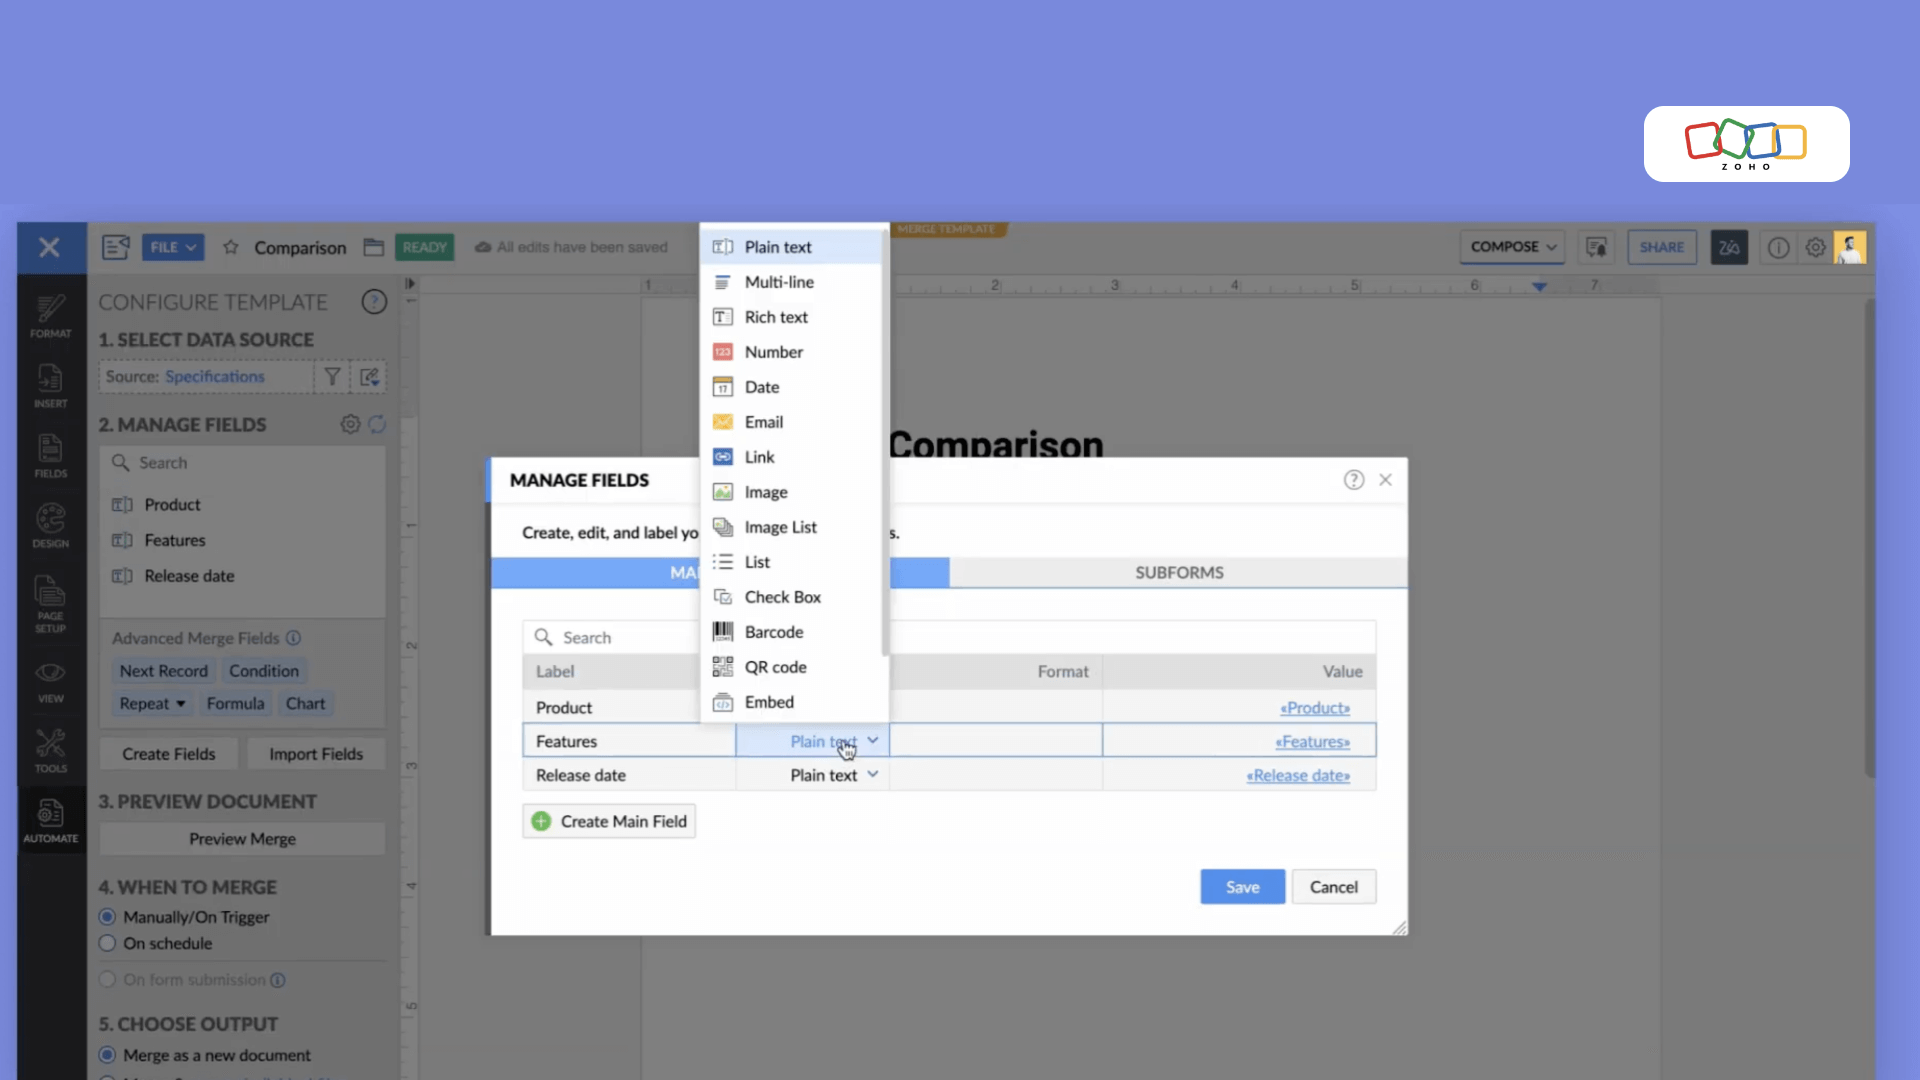The image size is (1920, 1080).
Task: Expand the Release date type dropdown
Action: click(x=872, y=775)
